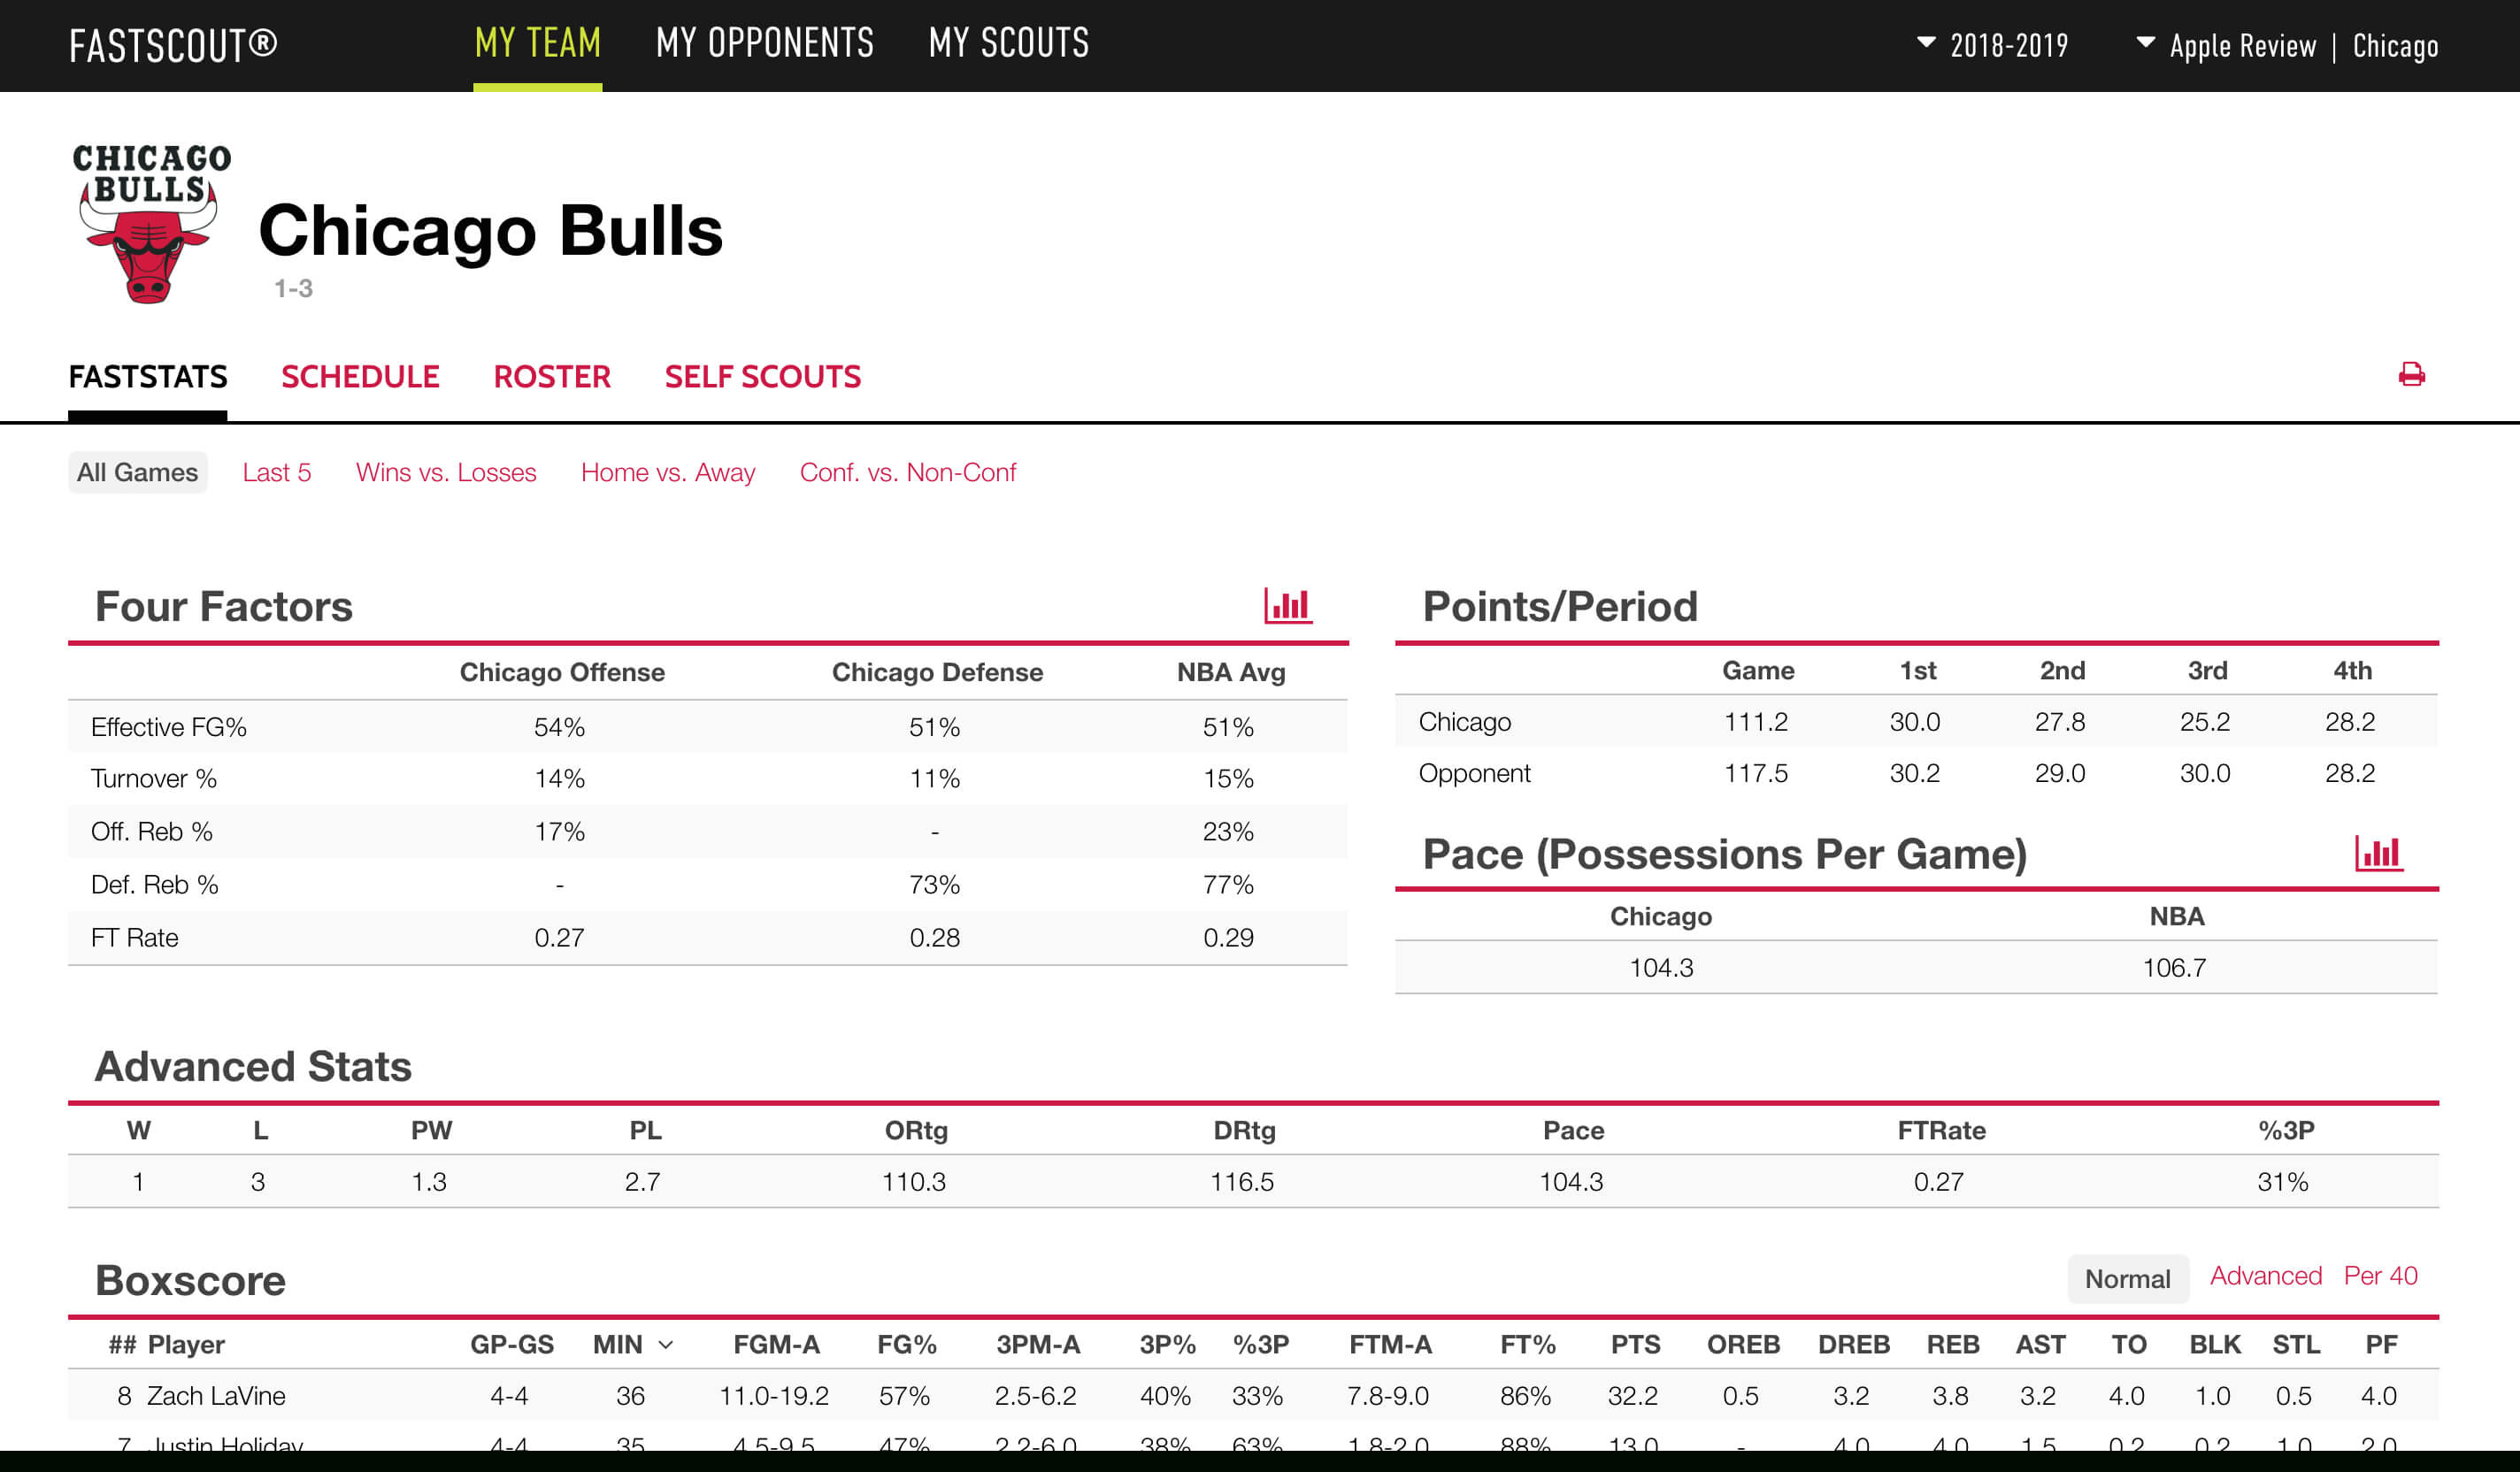Navigate to MY SCOUTS section
The height and width of the screenshot is (1472, 2520).
point(1008,44)
